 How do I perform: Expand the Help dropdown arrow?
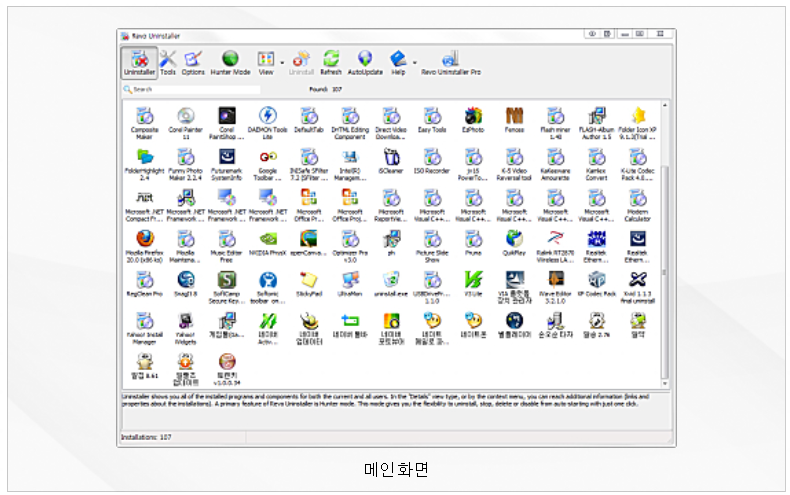(x=415, y=63)
